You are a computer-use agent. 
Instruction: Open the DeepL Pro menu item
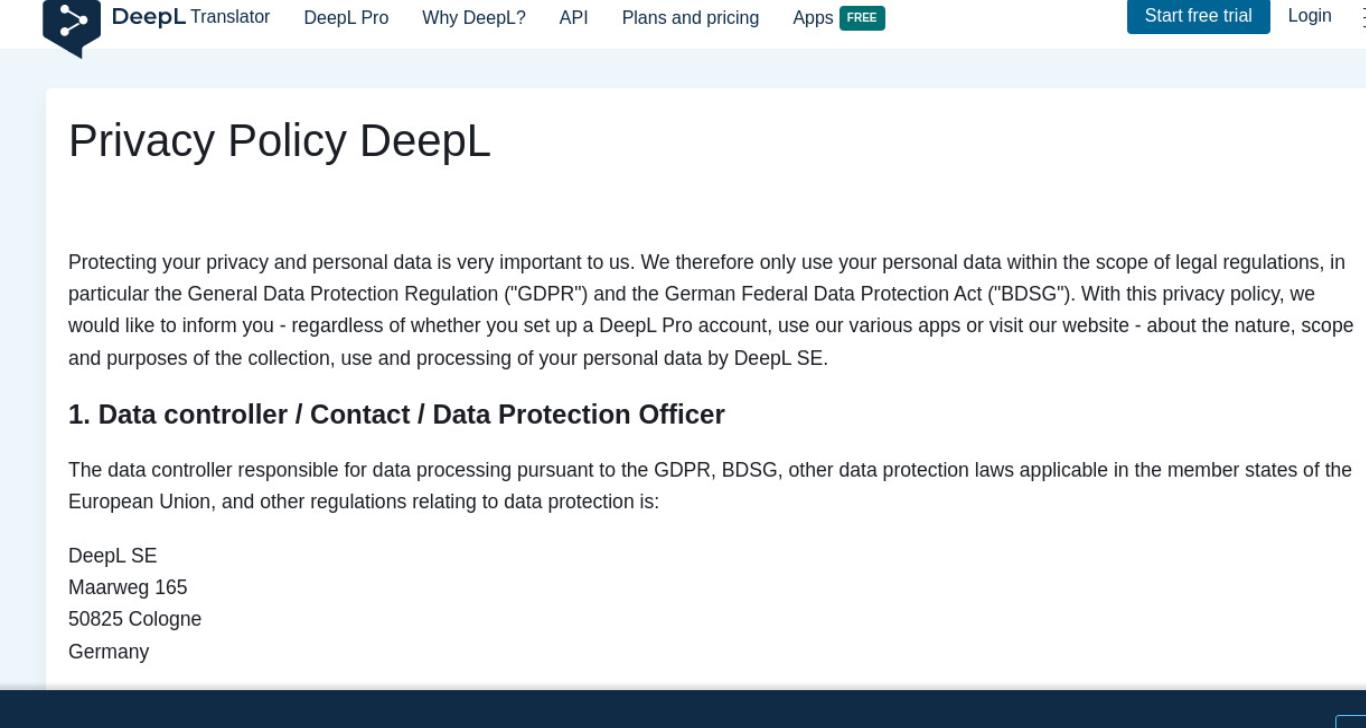[346, 18]
